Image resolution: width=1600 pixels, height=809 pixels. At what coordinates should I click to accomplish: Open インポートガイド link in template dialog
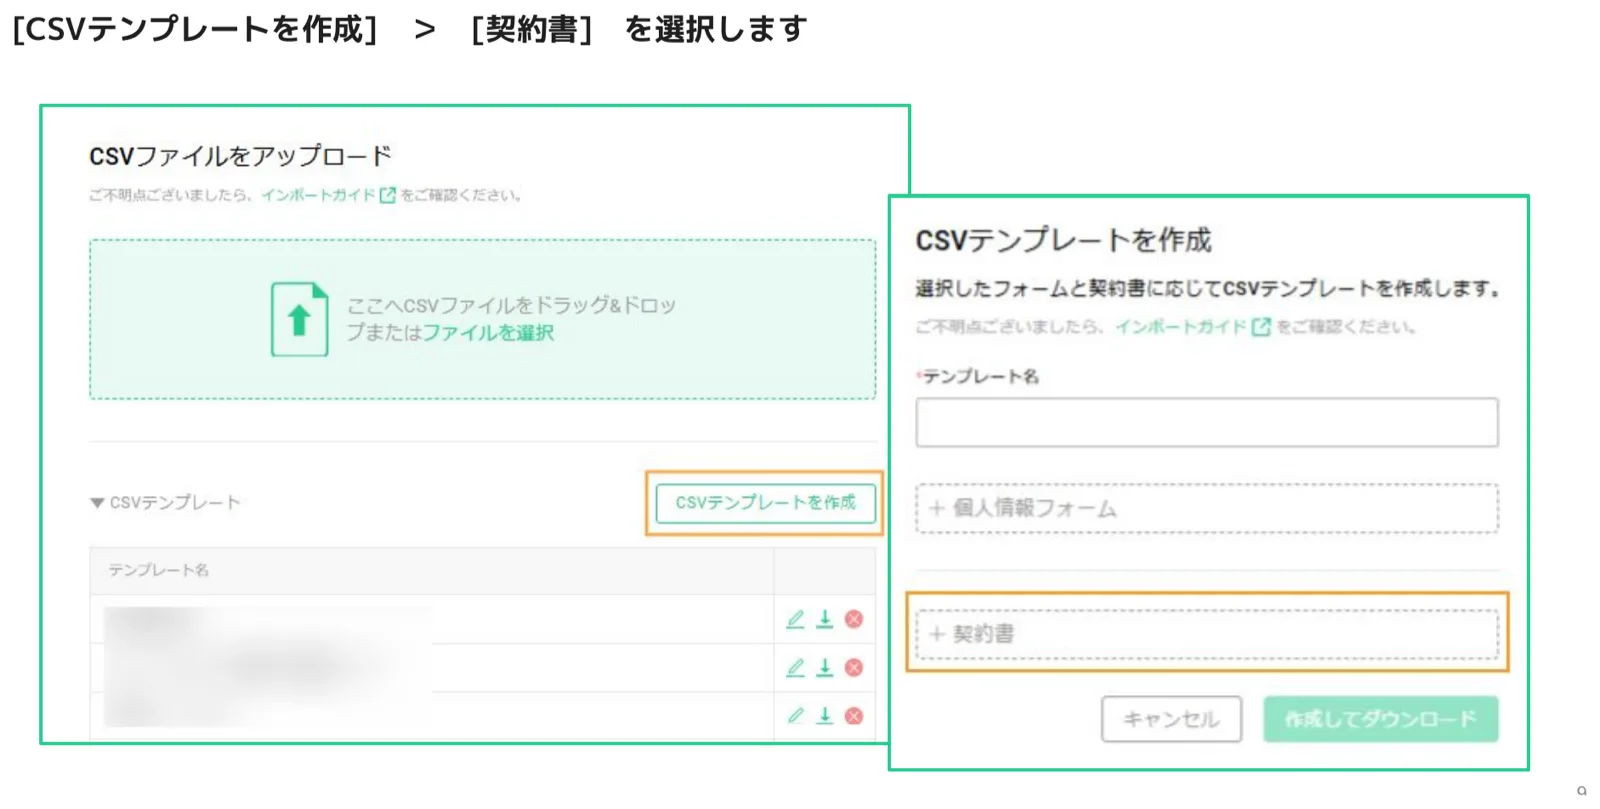click(x=1181, y=327)
